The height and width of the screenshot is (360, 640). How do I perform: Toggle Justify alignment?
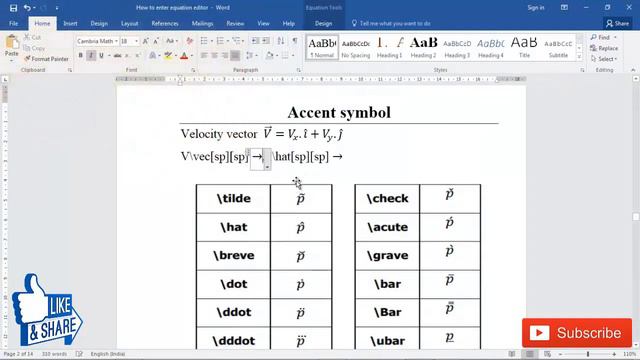235,56
